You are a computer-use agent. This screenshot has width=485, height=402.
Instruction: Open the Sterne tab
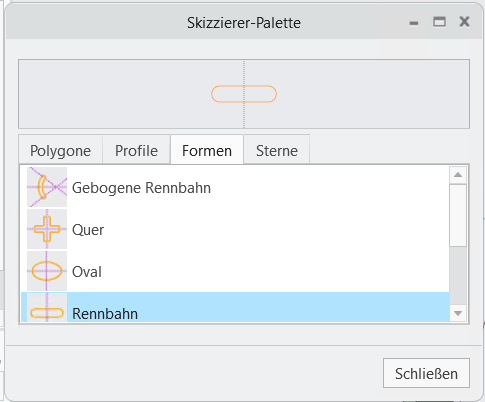click(277, 150)
